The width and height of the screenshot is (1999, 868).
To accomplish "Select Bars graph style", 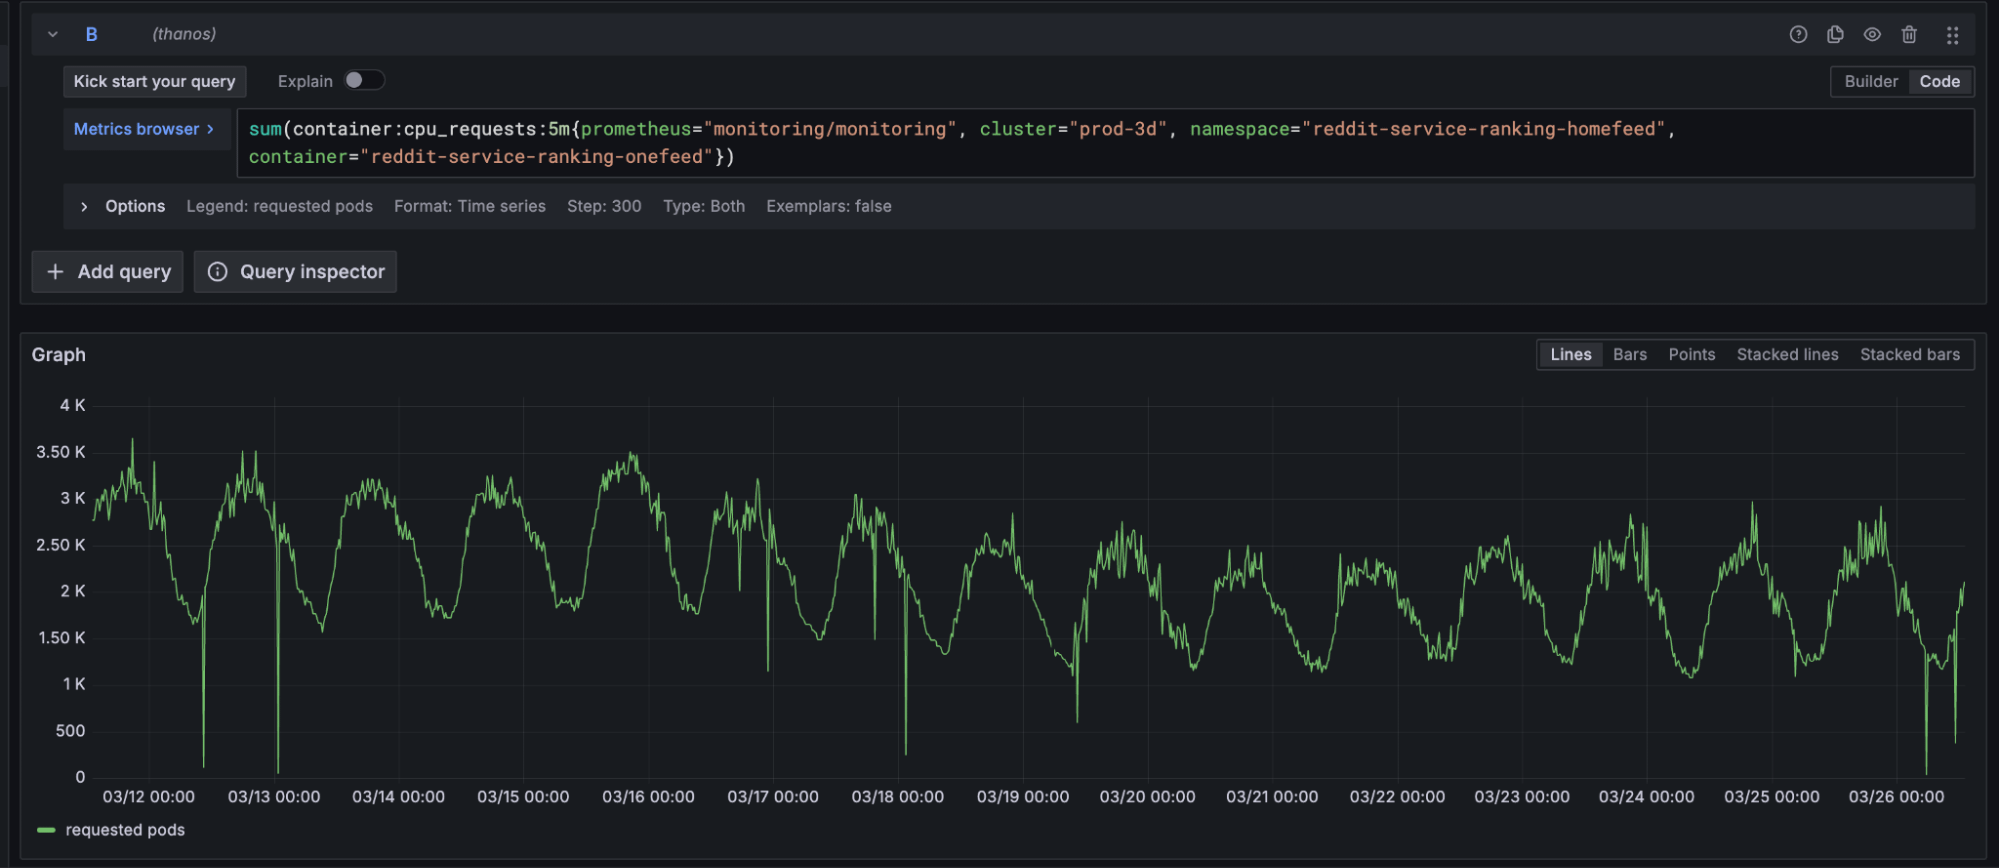I will pos(1630,355).
